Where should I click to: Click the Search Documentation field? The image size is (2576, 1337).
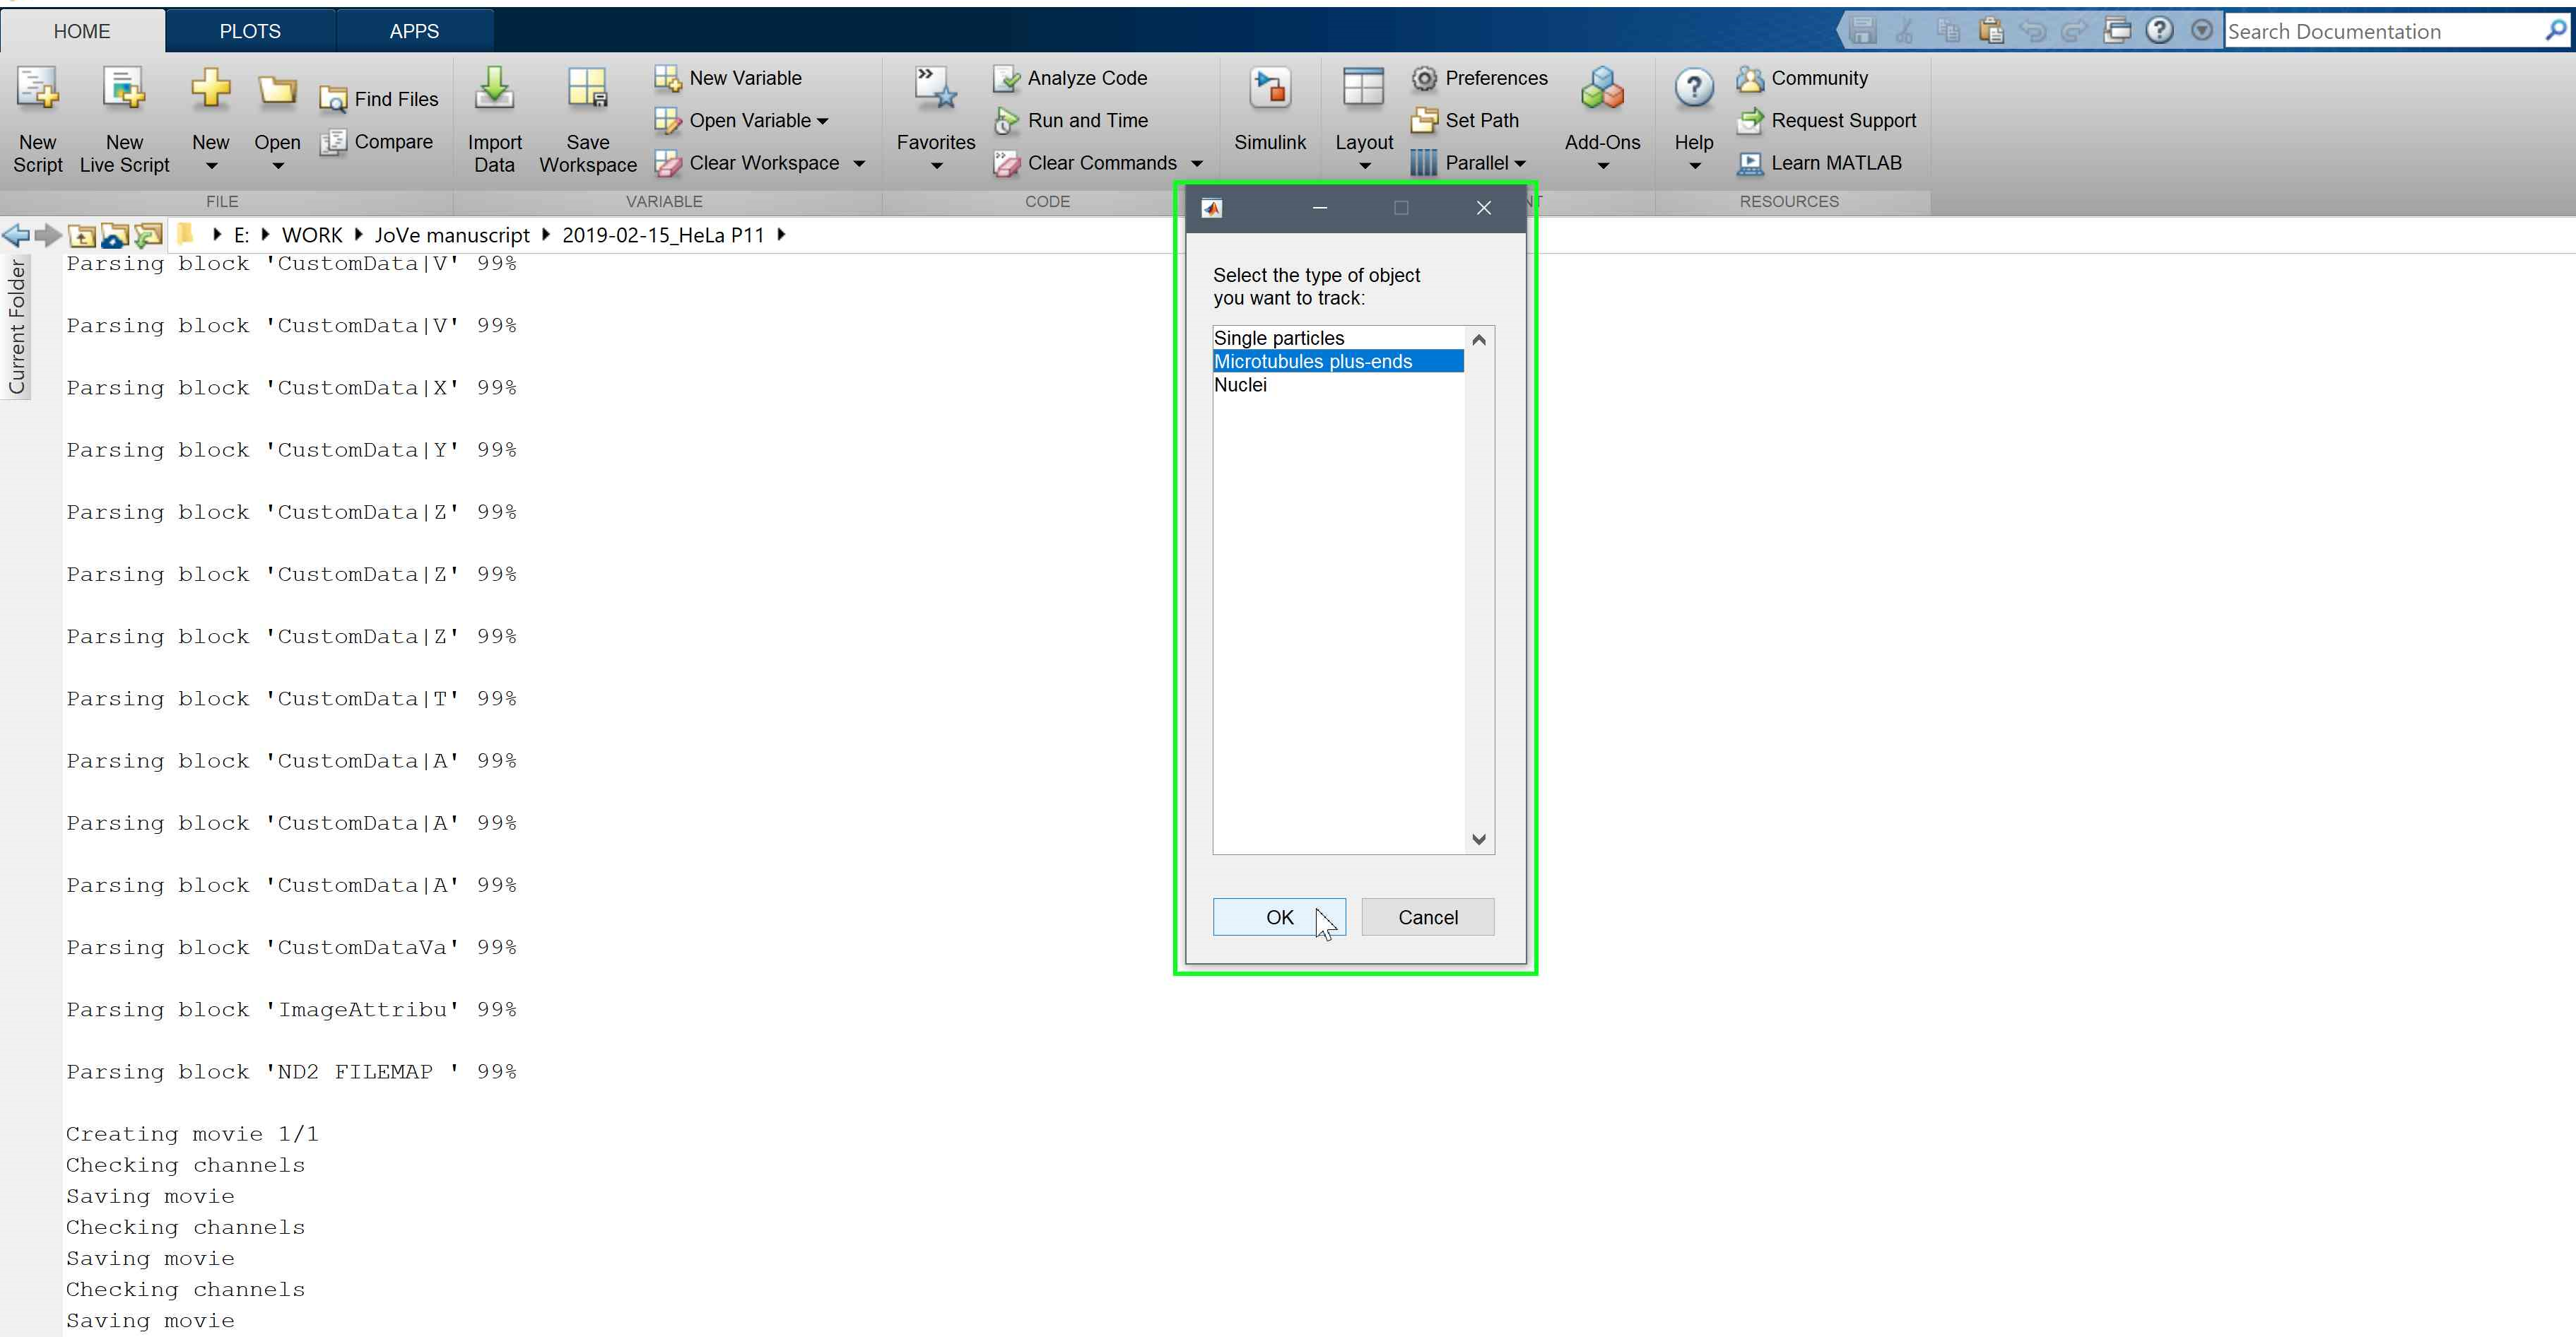pyautogui.click(x=2380, y=32)
